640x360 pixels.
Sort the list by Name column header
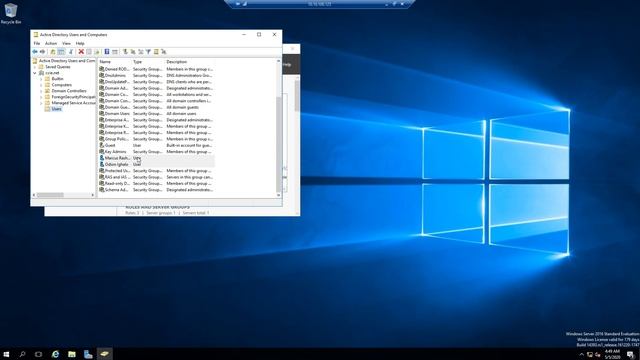click(105, 62)
